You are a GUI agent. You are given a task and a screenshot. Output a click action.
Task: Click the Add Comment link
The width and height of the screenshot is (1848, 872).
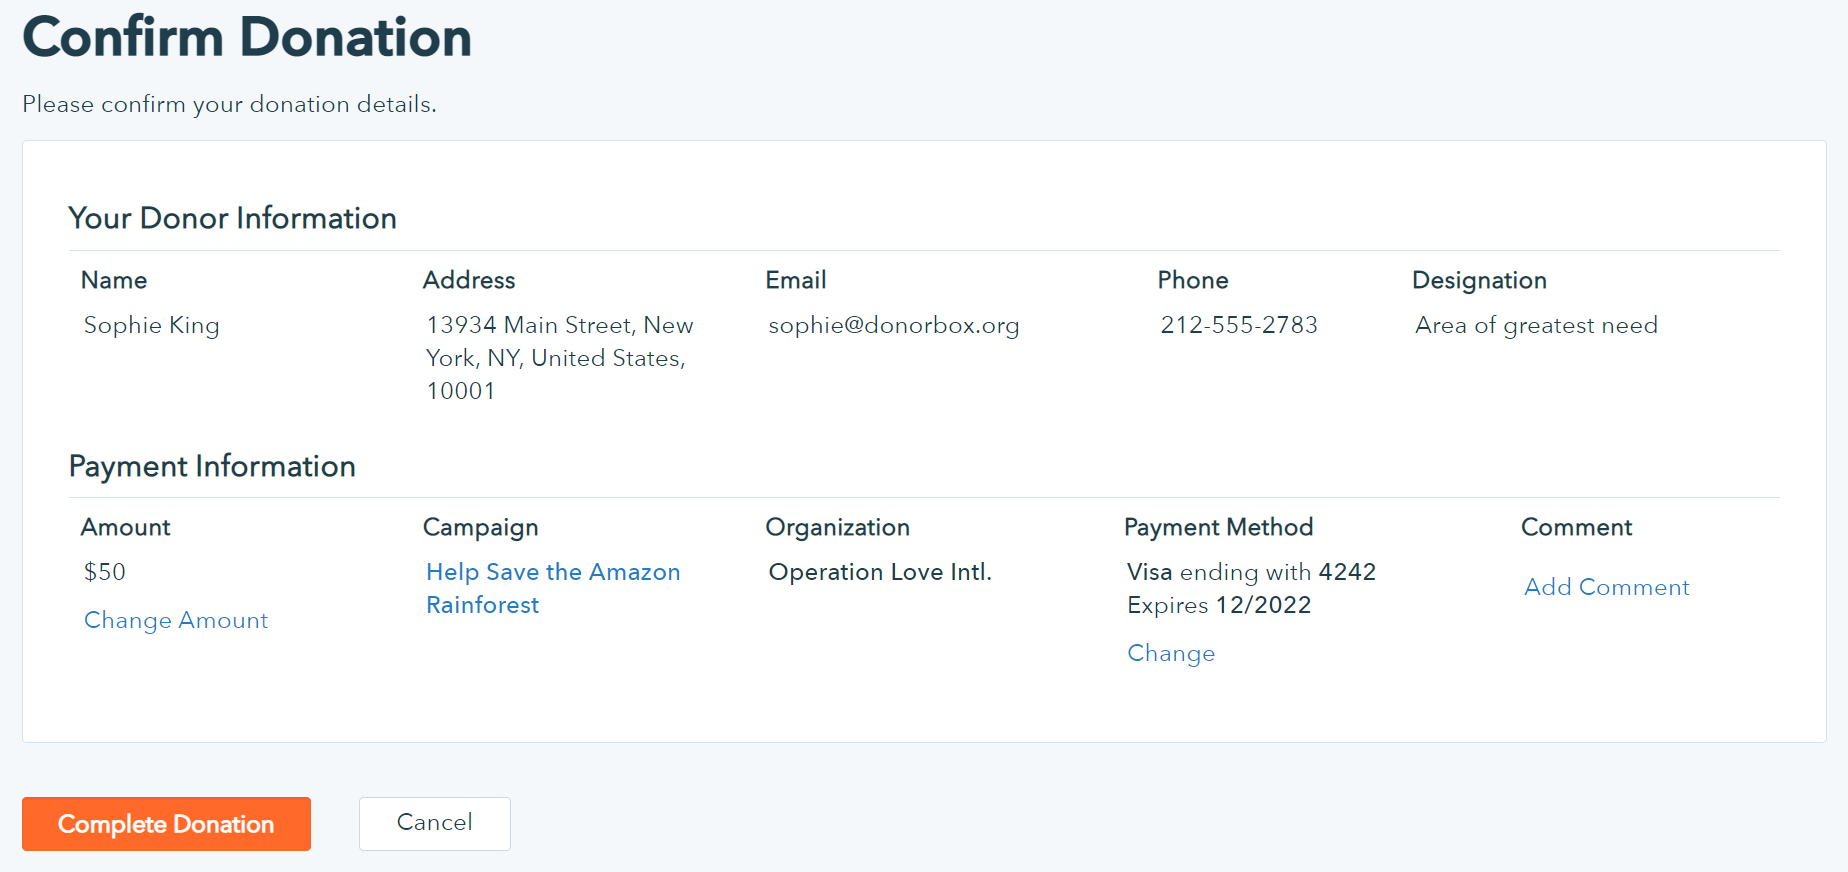coord(1606,587)
